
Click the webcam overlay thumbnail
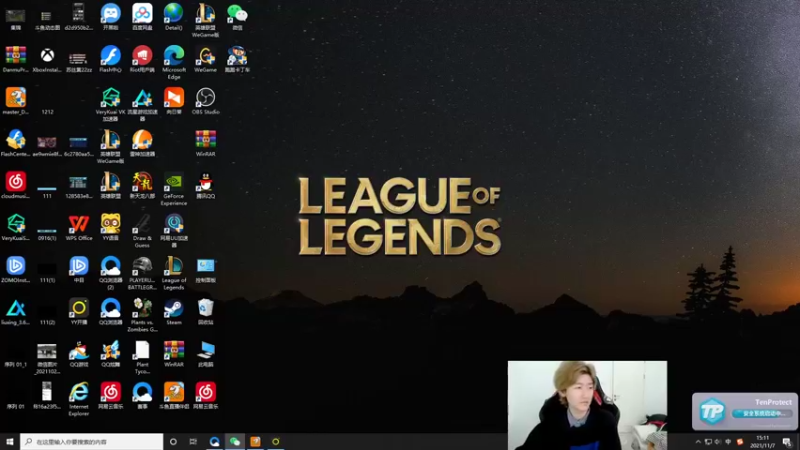pos(587,405)
